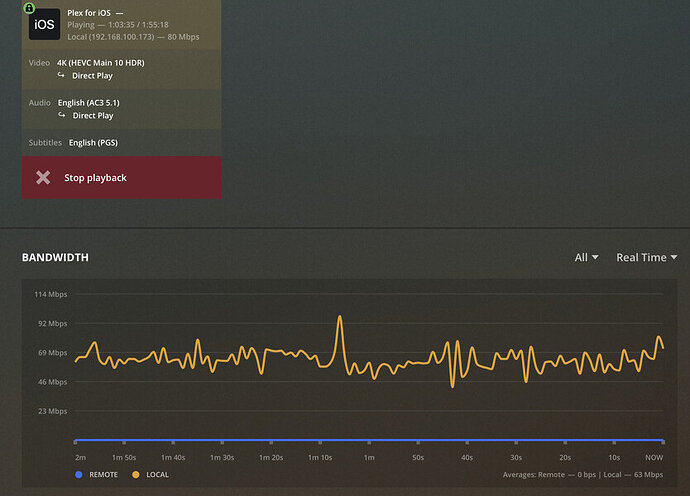The image size is (690, 496).
Task: Click the 30s time axis label
Action: click(x=516, y=457)
